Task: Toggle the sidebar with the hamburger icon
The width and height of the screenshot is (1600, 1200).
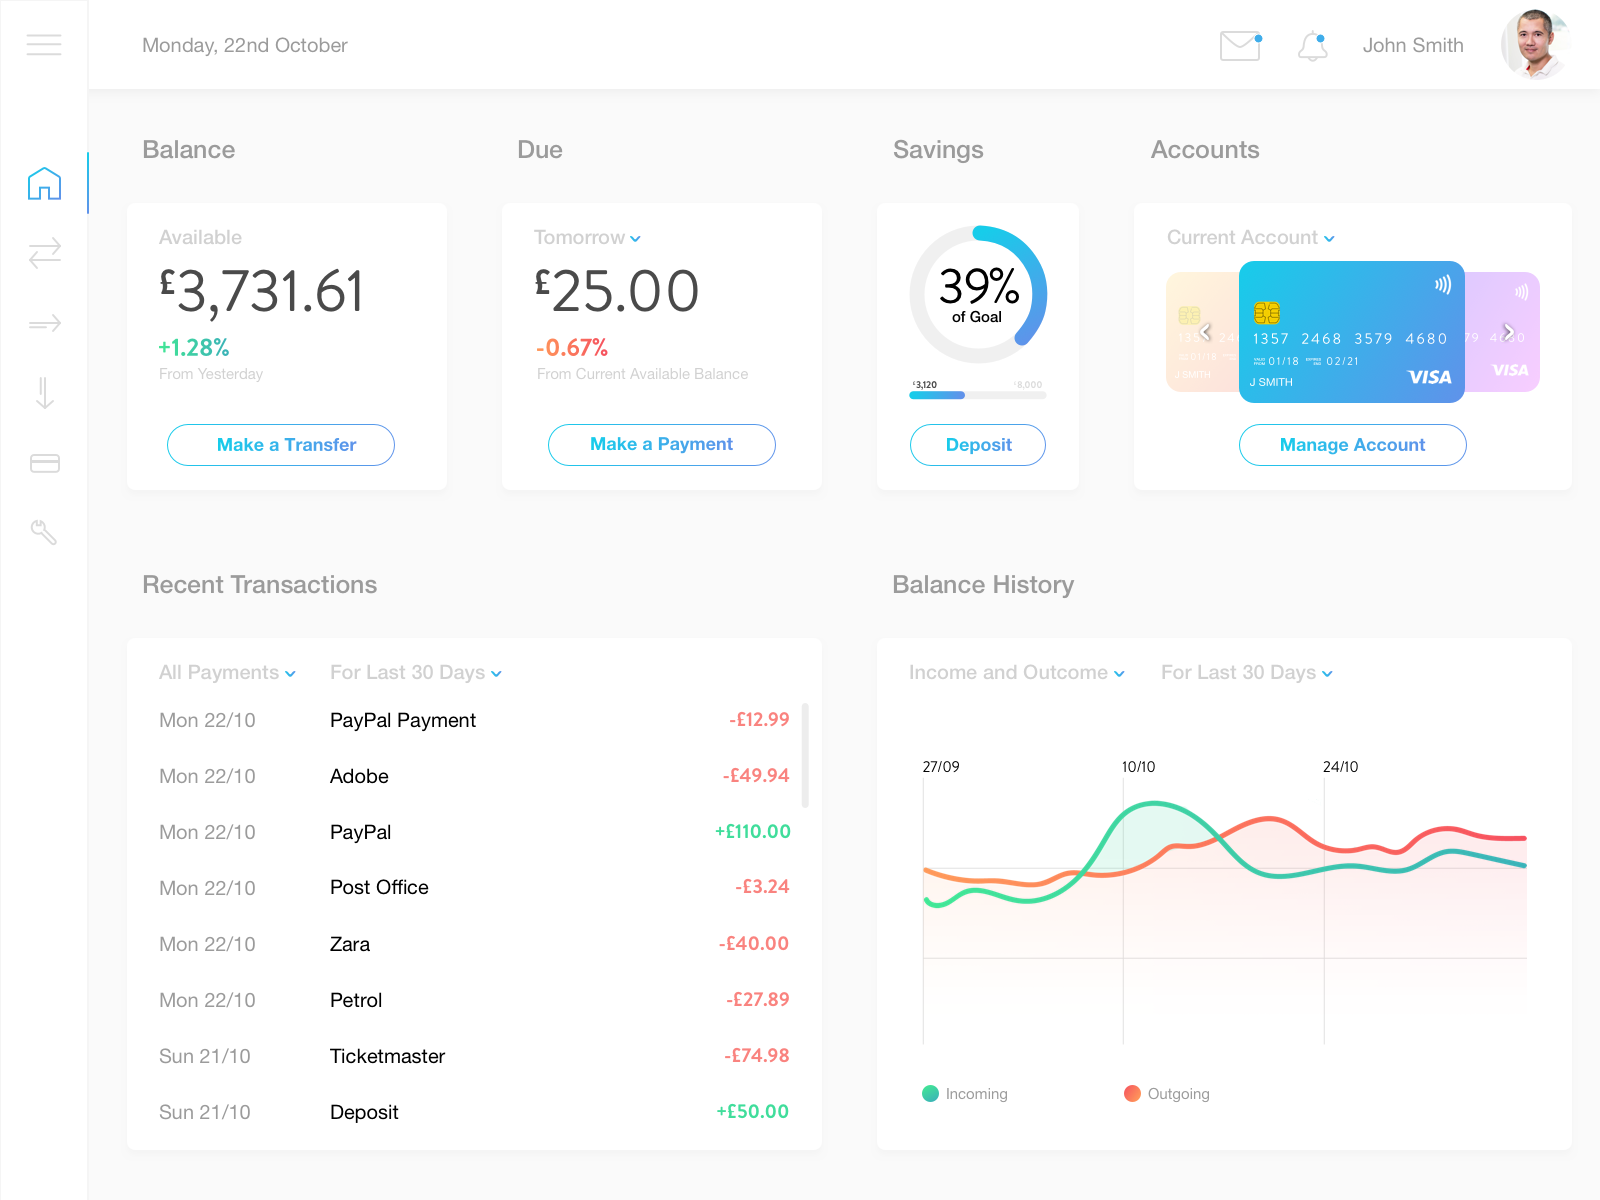Action: click(x=44, y=44)
